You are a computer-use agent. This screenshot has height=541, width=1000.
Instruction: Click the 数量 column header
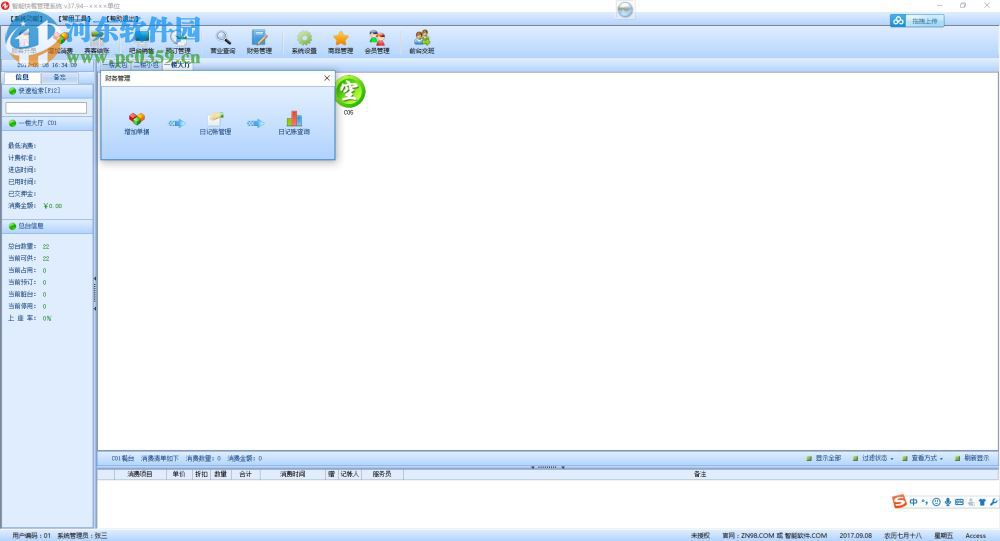coord(221,474)
